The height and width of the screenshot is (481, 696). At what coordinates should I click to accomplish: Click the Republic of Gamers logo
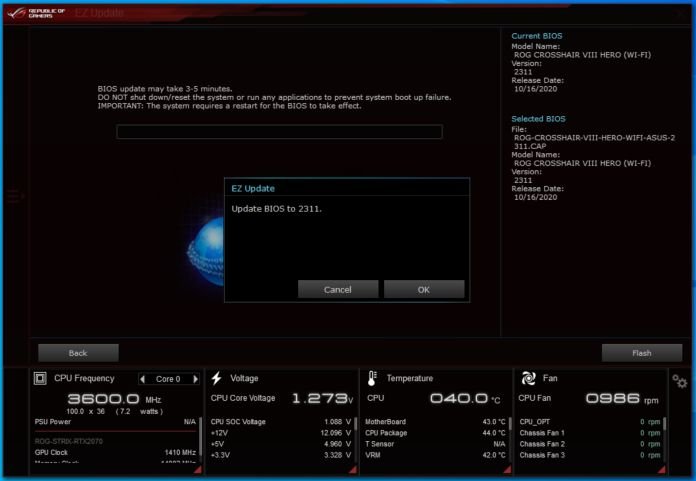36,13
